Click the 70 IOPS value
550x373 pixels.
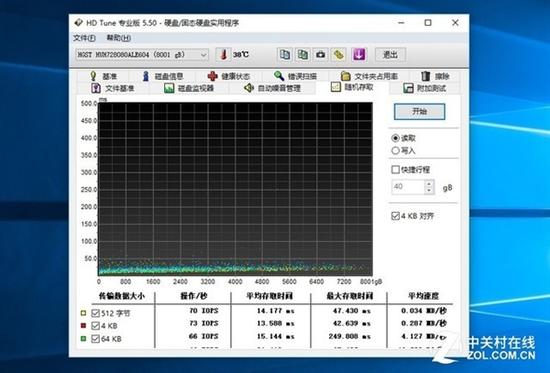tap(203, 311)
